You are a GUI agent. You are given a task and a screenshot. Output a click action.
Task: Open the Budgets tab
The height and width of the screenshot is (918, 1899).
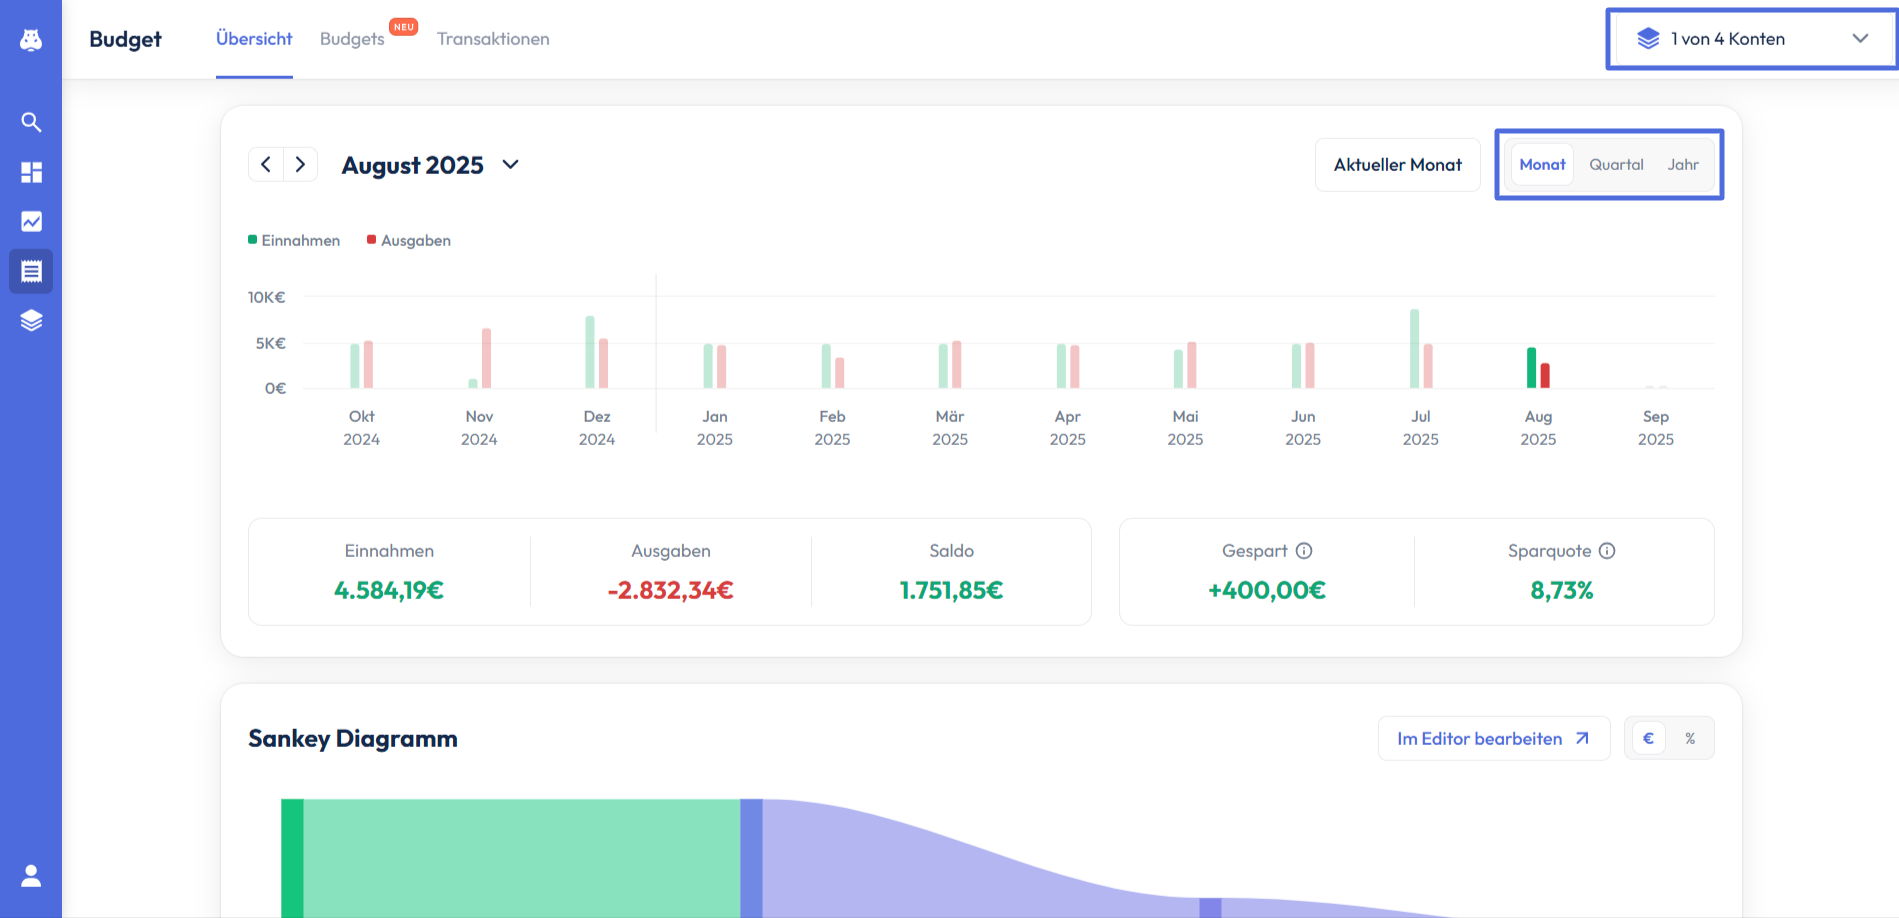click(352, 39)
